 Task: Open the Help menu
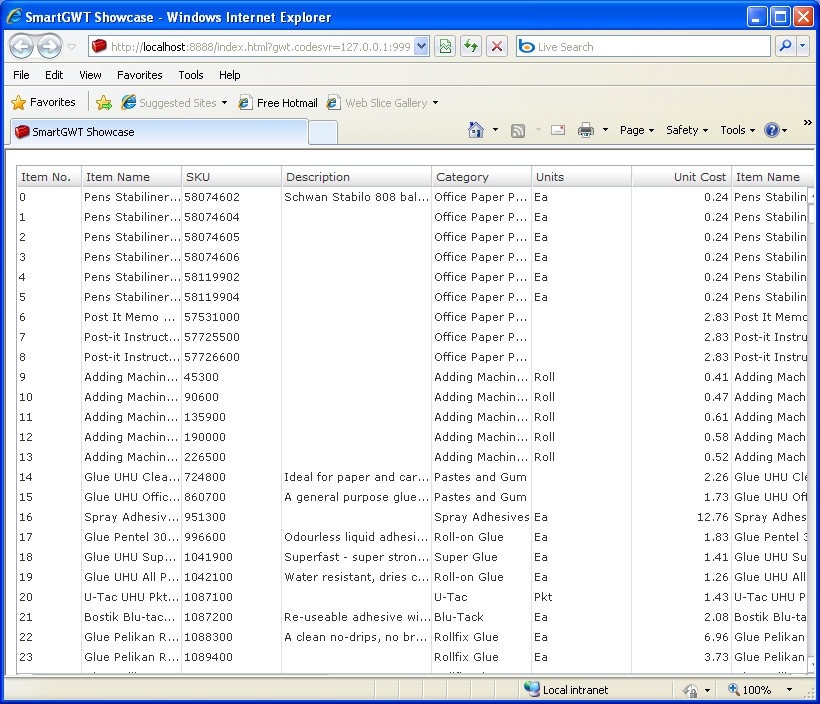230,75
